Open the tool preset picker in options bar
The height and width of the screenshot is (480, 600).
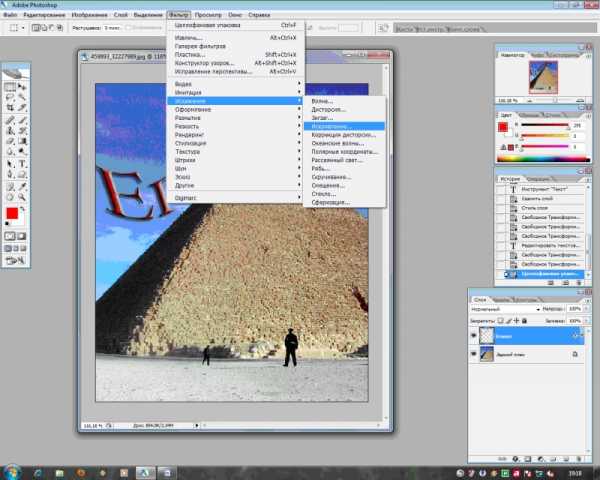click(x=16, y=28)
